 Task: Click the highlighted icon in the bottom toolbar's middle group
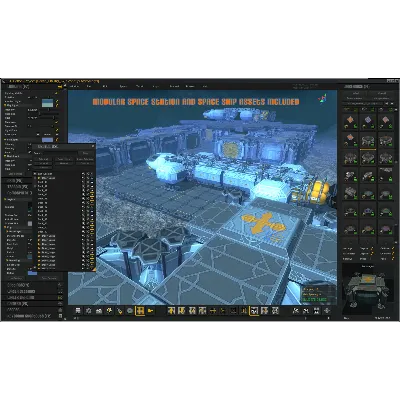254,311
